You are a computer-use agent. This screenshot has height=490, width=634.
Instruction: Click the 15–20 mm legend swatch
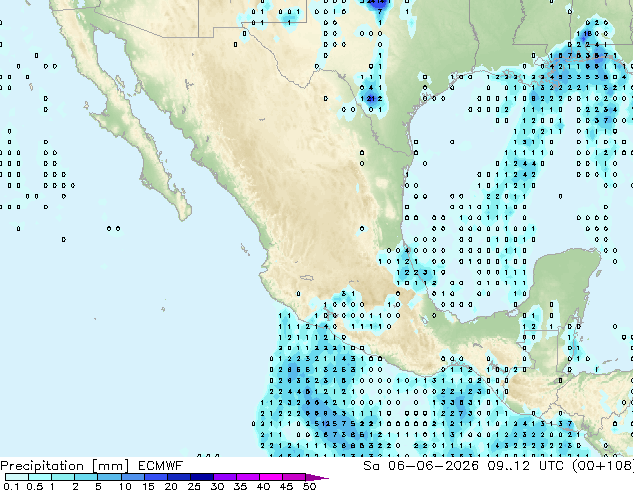coord(155,477)
